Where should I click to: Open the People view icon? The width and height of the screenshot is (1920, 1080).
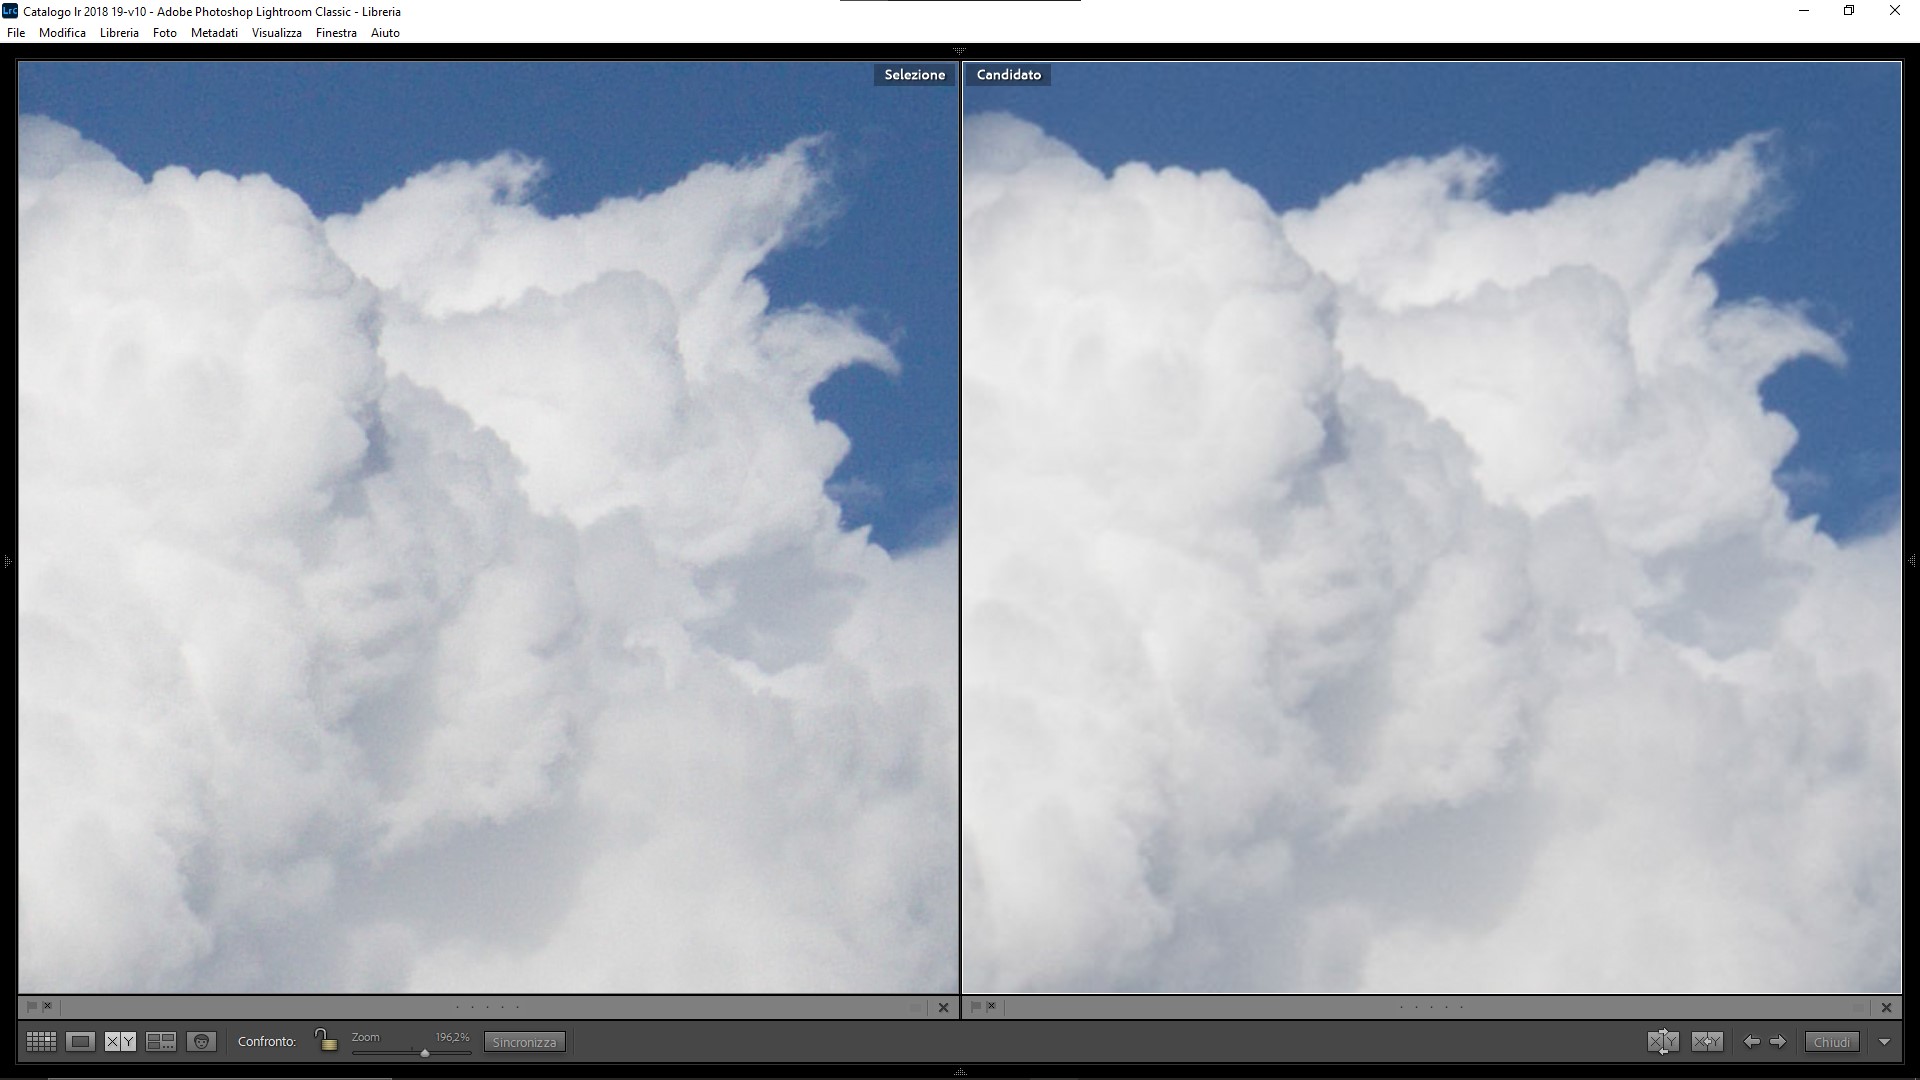click(x=201, y=1042)
